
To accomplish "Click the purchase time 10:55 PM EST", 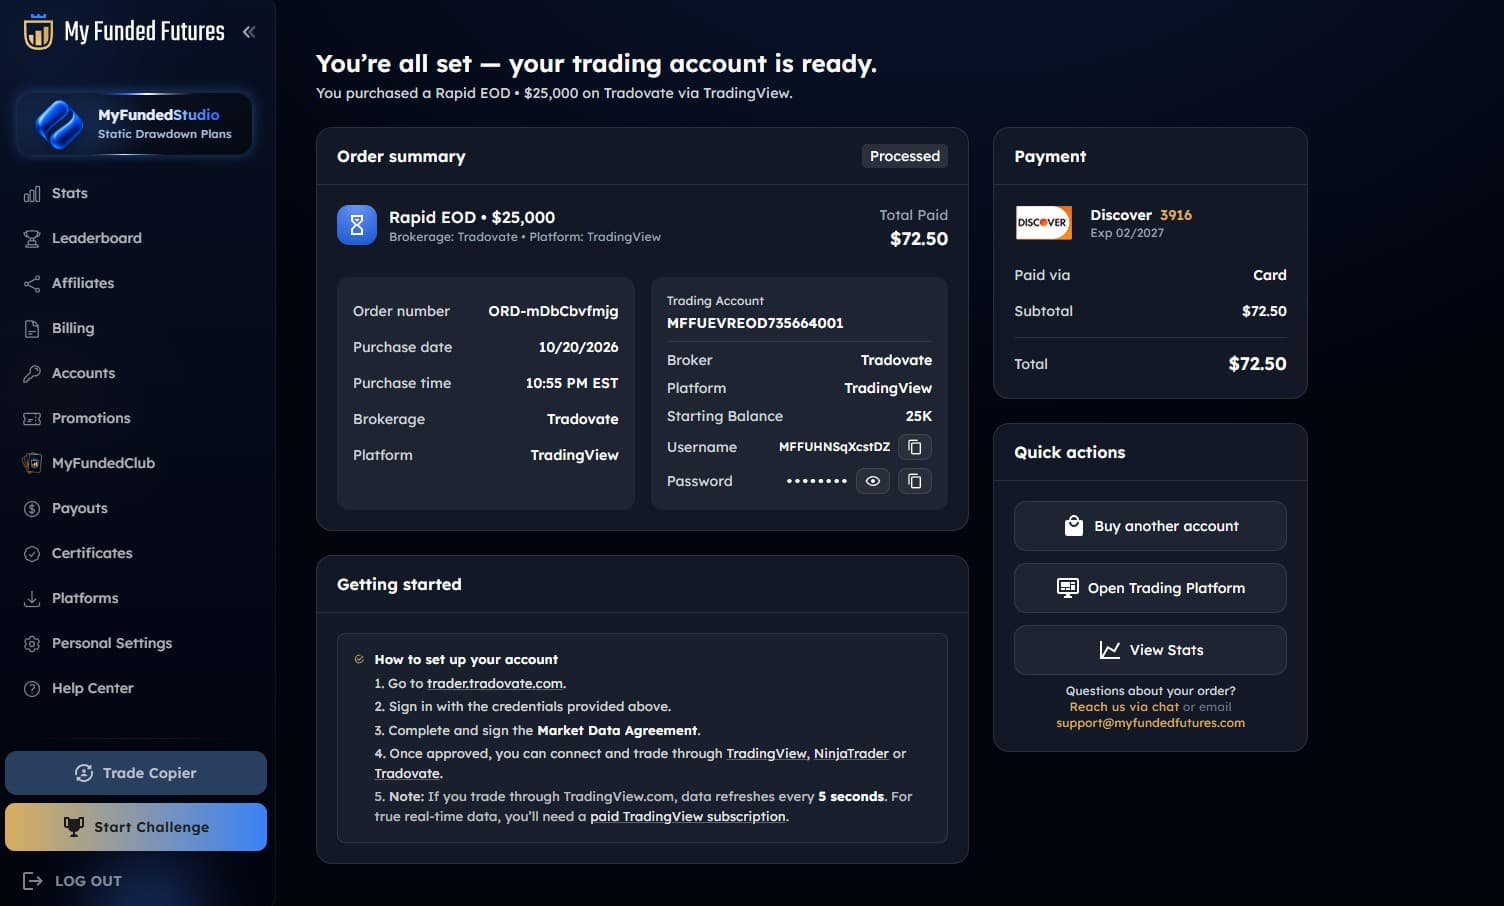I will coord(572,383).
